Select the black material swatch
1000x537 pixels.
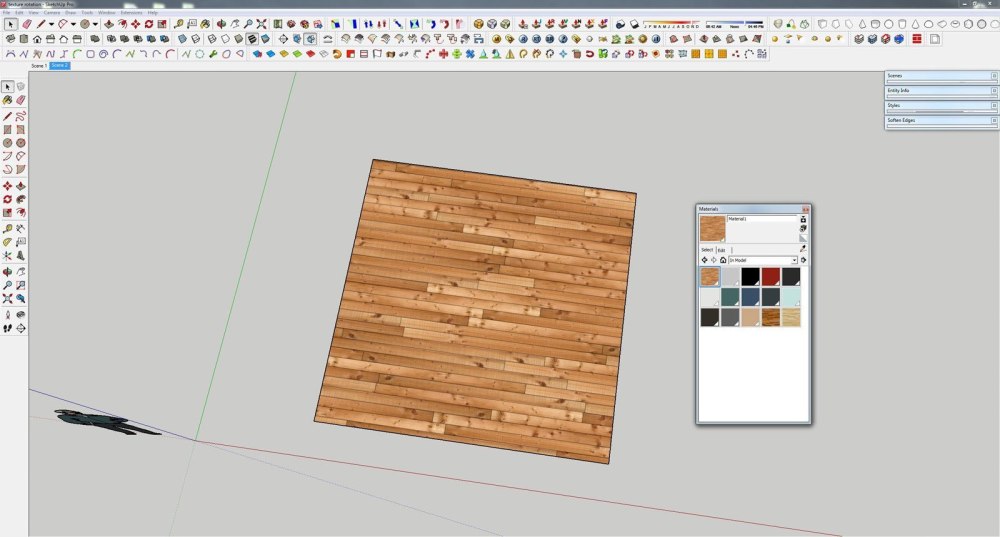tap(751, 276)
